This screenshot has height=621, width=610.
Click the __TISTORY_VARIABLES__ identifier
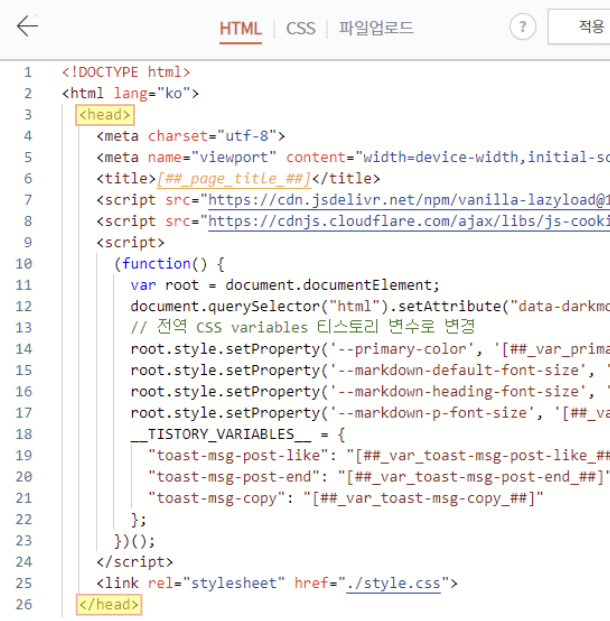pos(221,434)
